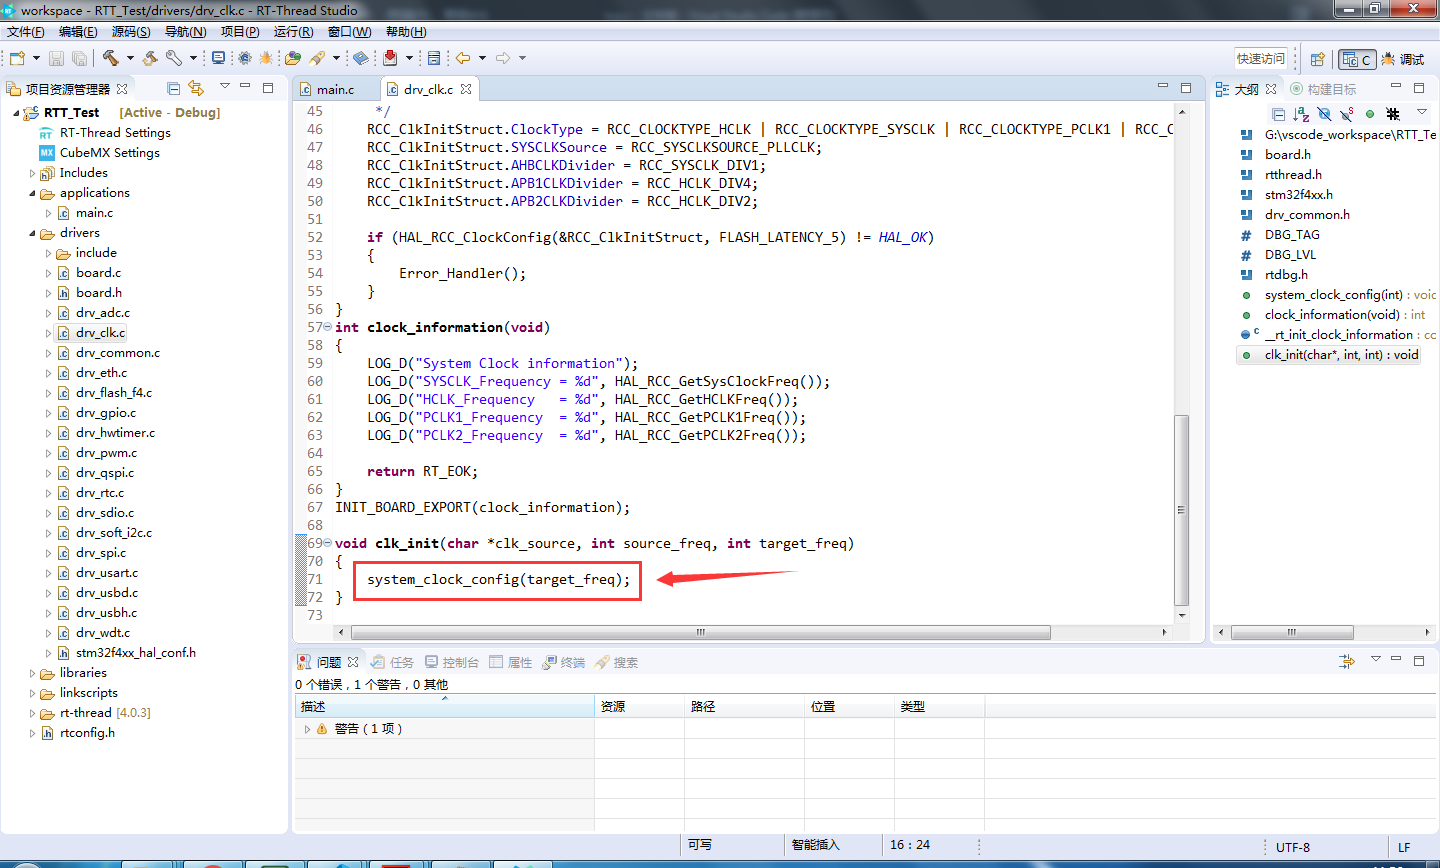This screenshot has height=868, width=1440.
Task: Click the orange bug debug toolbar icon
Action: coord(267,58)
